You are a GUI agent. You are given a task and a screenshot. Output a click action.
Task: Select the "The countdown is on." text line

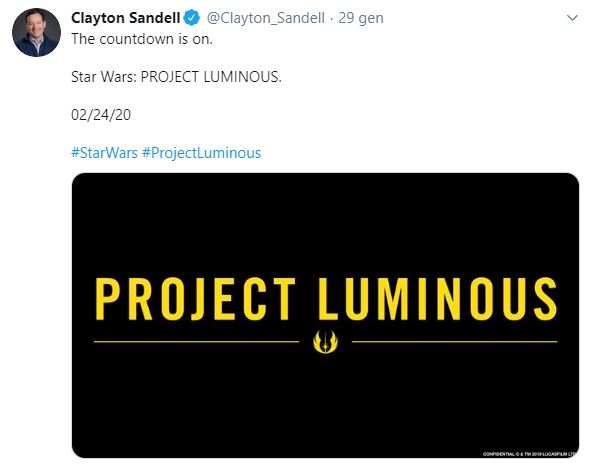tap(142, 39)
